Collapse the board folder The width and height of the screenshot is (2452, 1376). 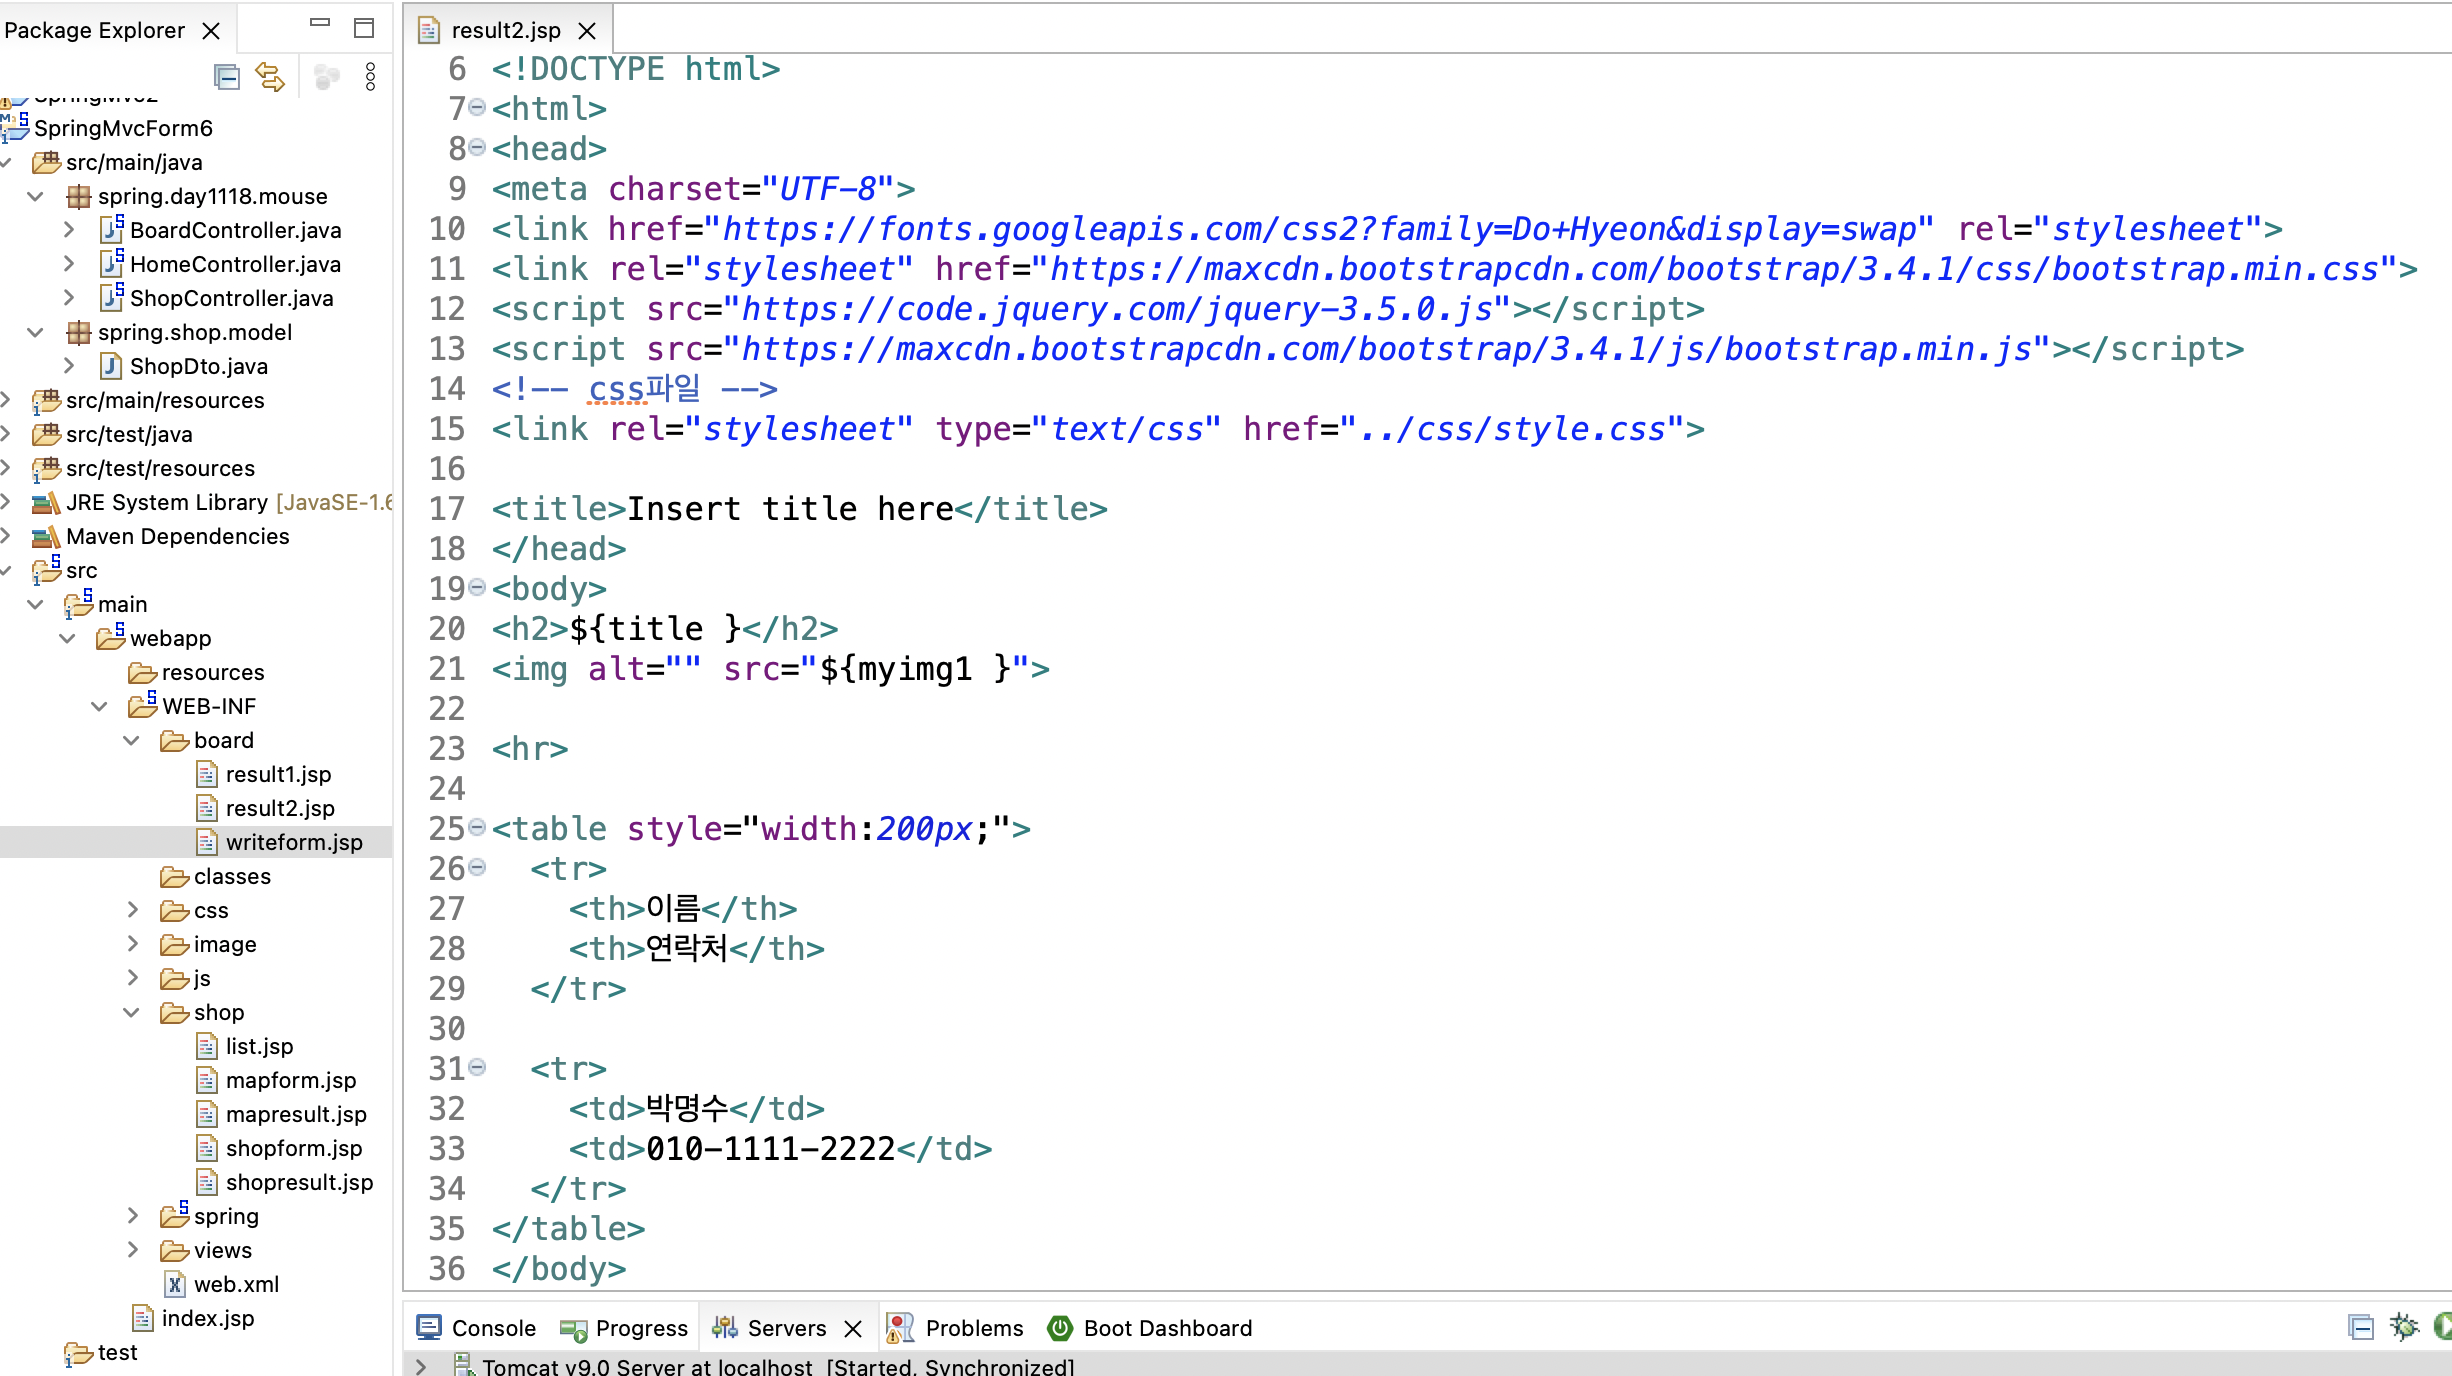(131, 740)
